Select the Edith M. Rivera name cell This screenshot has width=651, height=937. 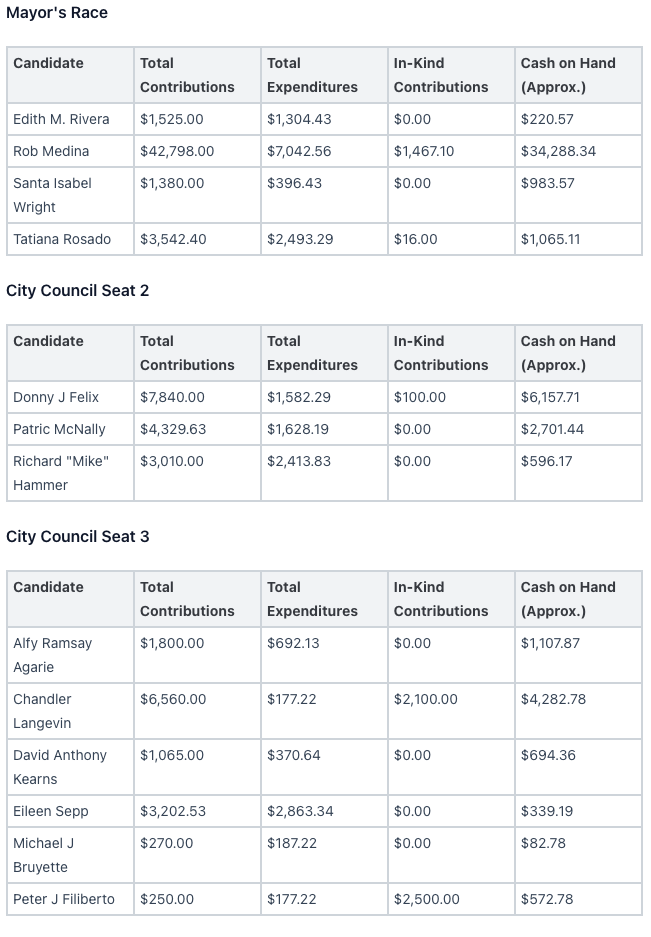coord(61,119)
